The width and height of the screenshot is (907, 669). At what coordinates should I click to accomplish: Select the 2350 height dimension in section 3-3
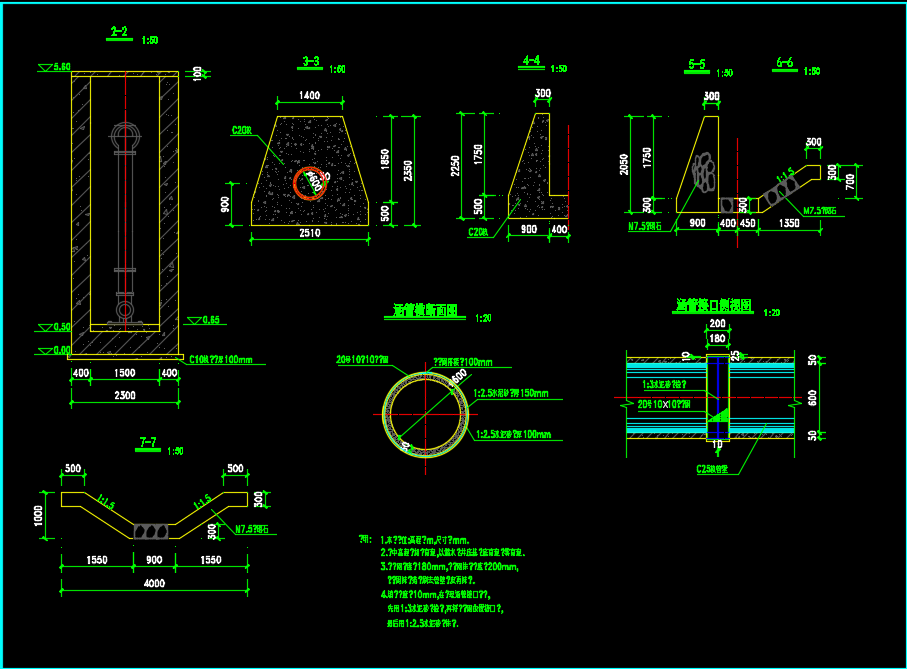pos(408,170)
